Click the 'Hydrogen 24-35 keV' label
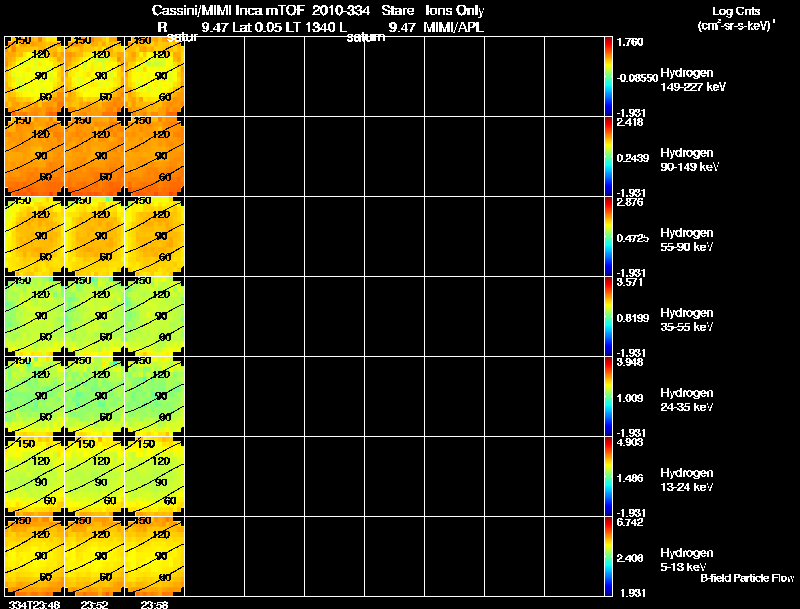This screenshot has height=609, width=800. pos(687,400)
